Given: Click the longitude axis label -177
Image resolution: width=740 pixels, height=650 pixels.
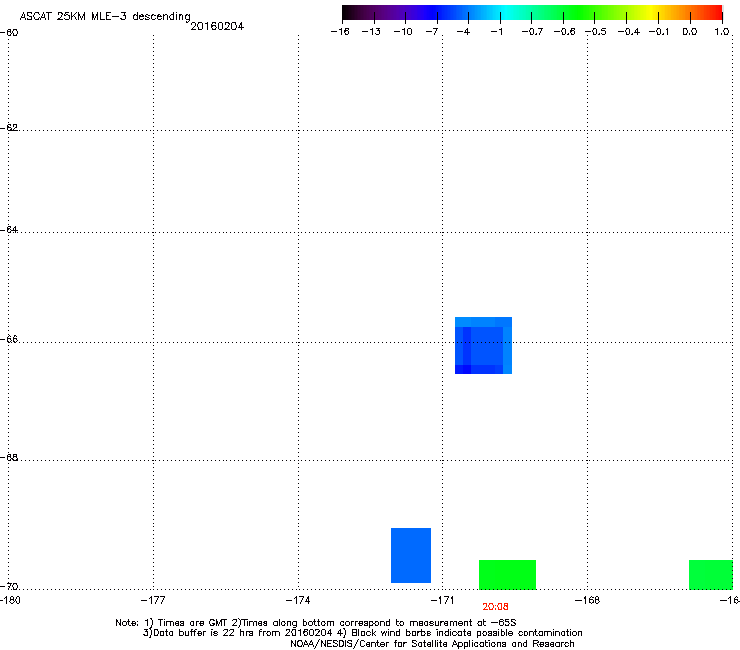Looking at the screenshot, I should [x=153, y=600].
